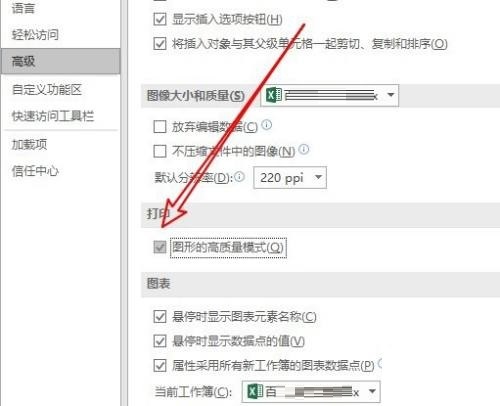The height and width of the screenshot is (406, 500).
Task: Select 加载项 in options list
Action: (29, 144)
